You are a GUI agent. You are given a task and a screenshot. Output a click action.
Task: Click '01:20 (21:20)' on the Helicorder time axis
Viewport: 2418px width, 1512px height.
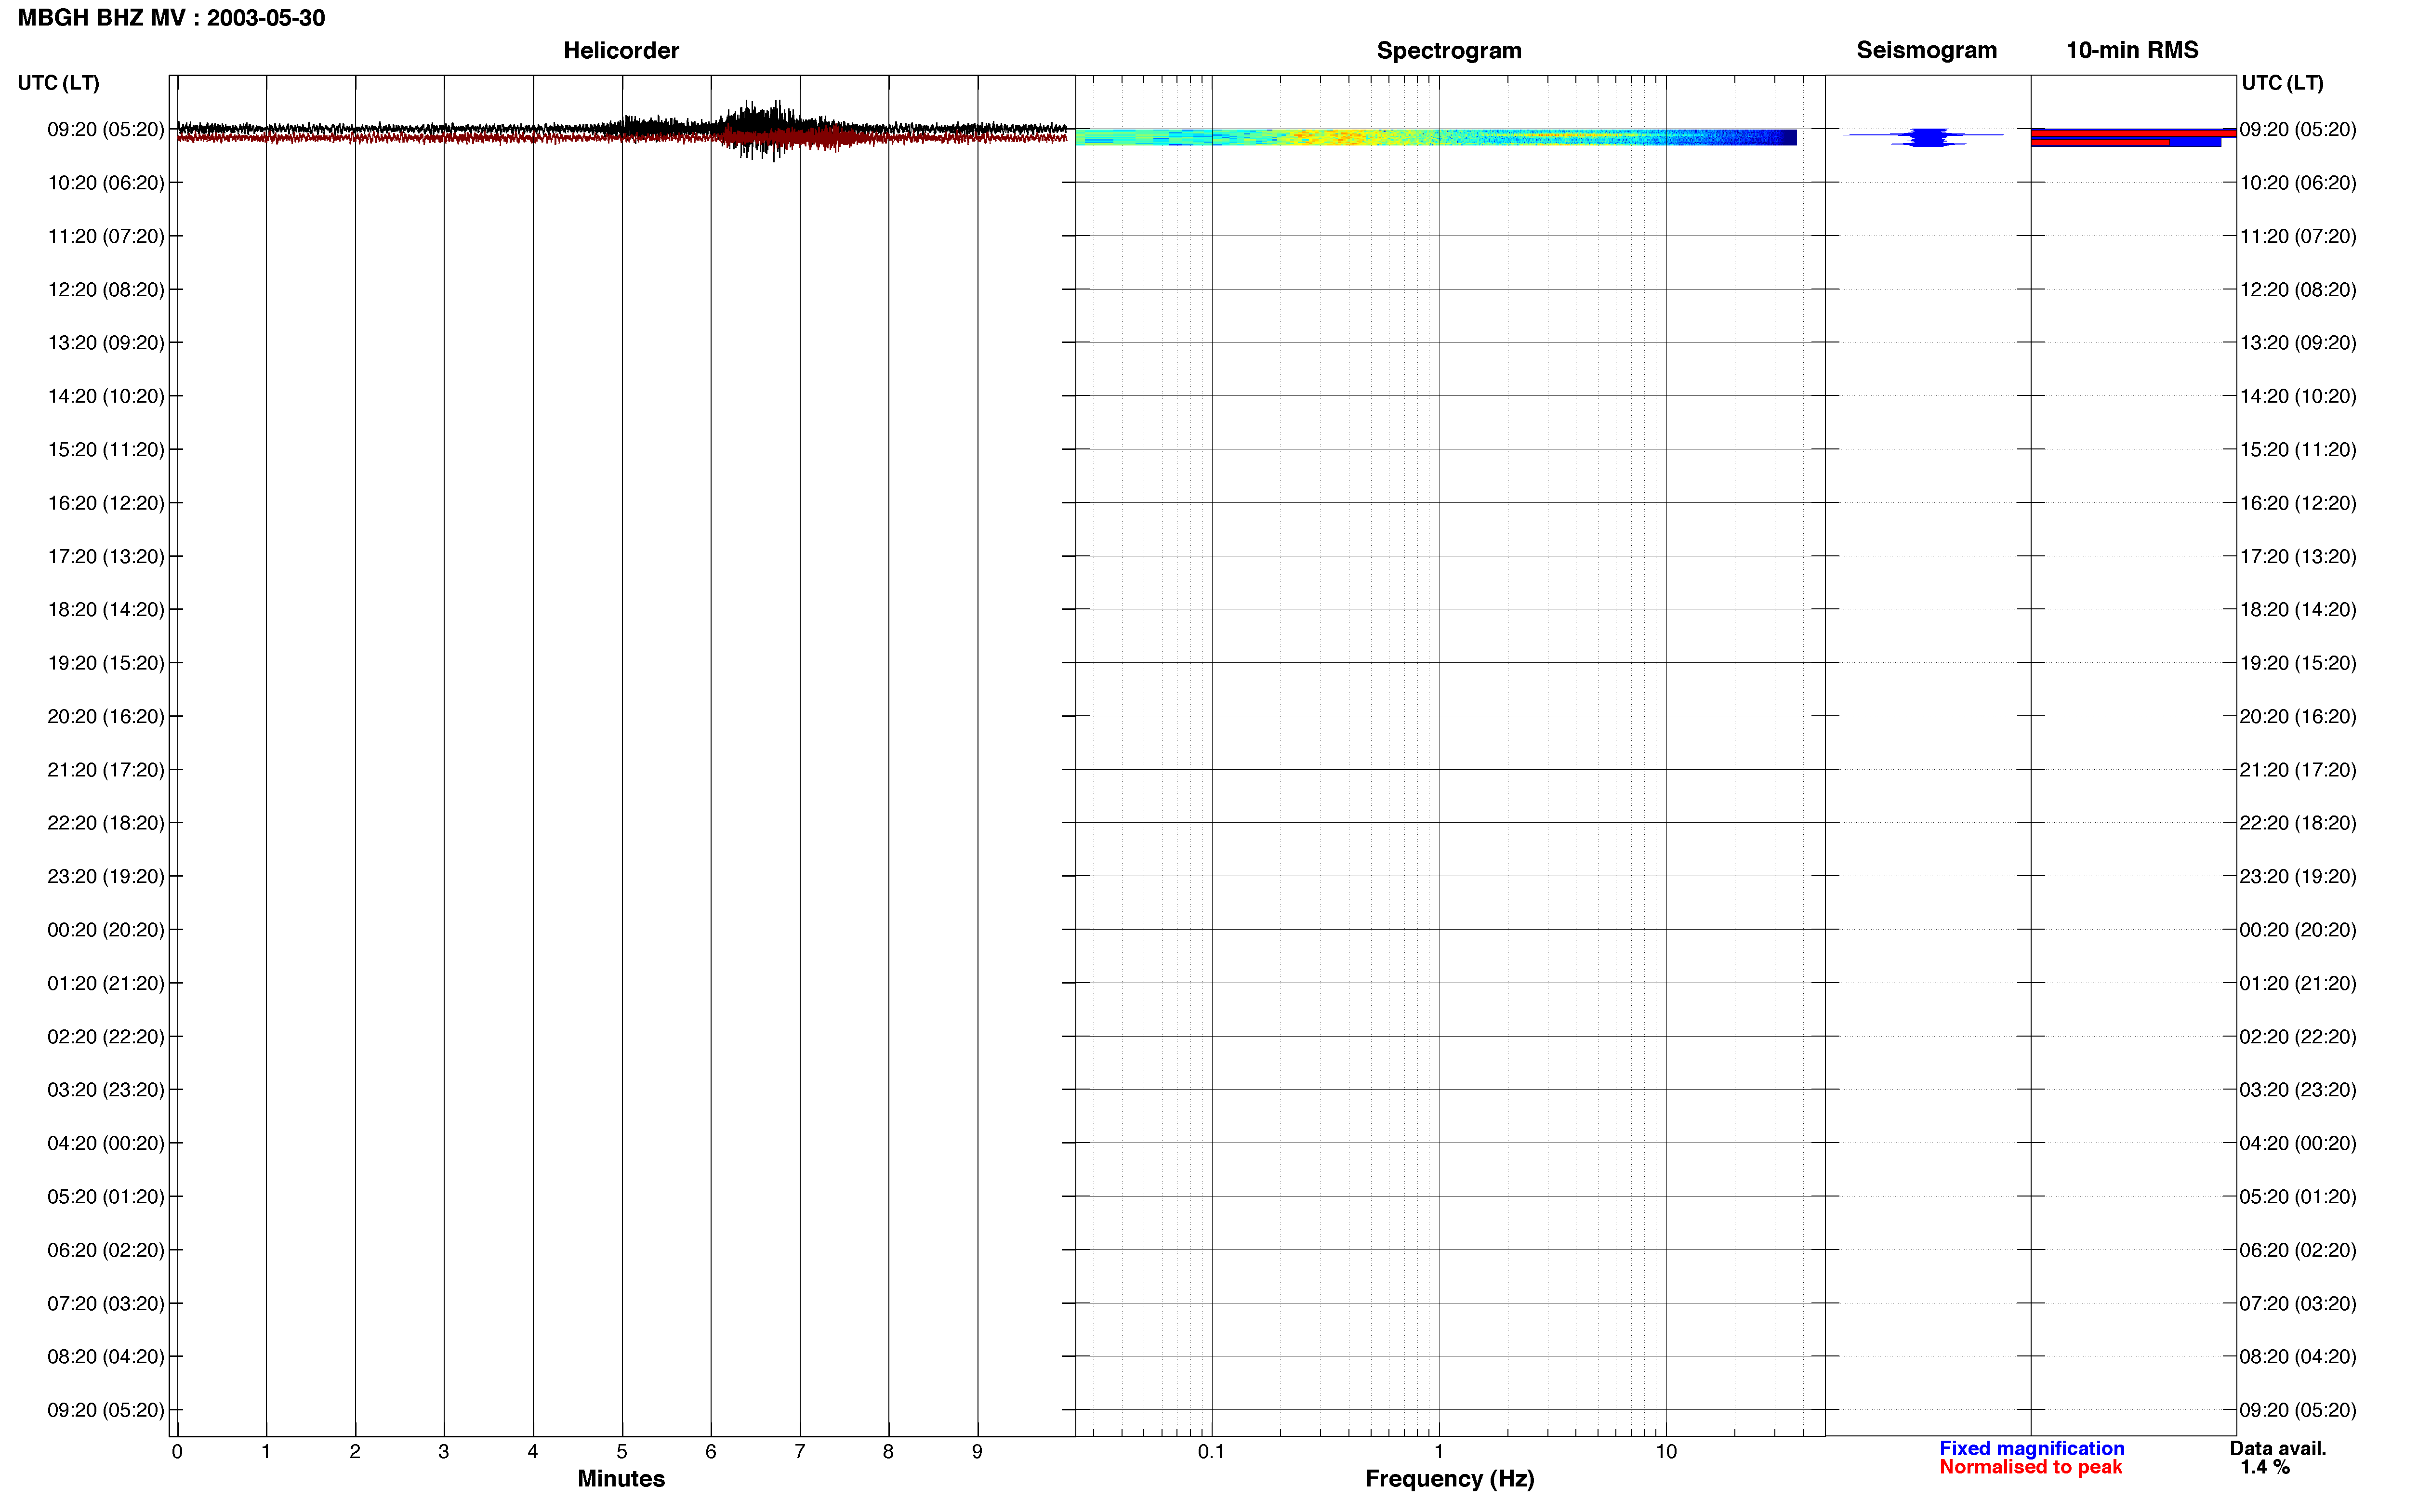pos(106,983)
